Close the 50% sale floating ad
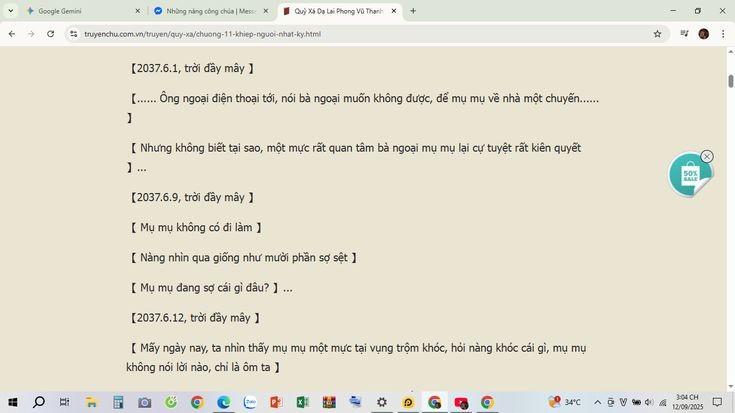Viewport: 735px width, 413px height. [707, 157]
